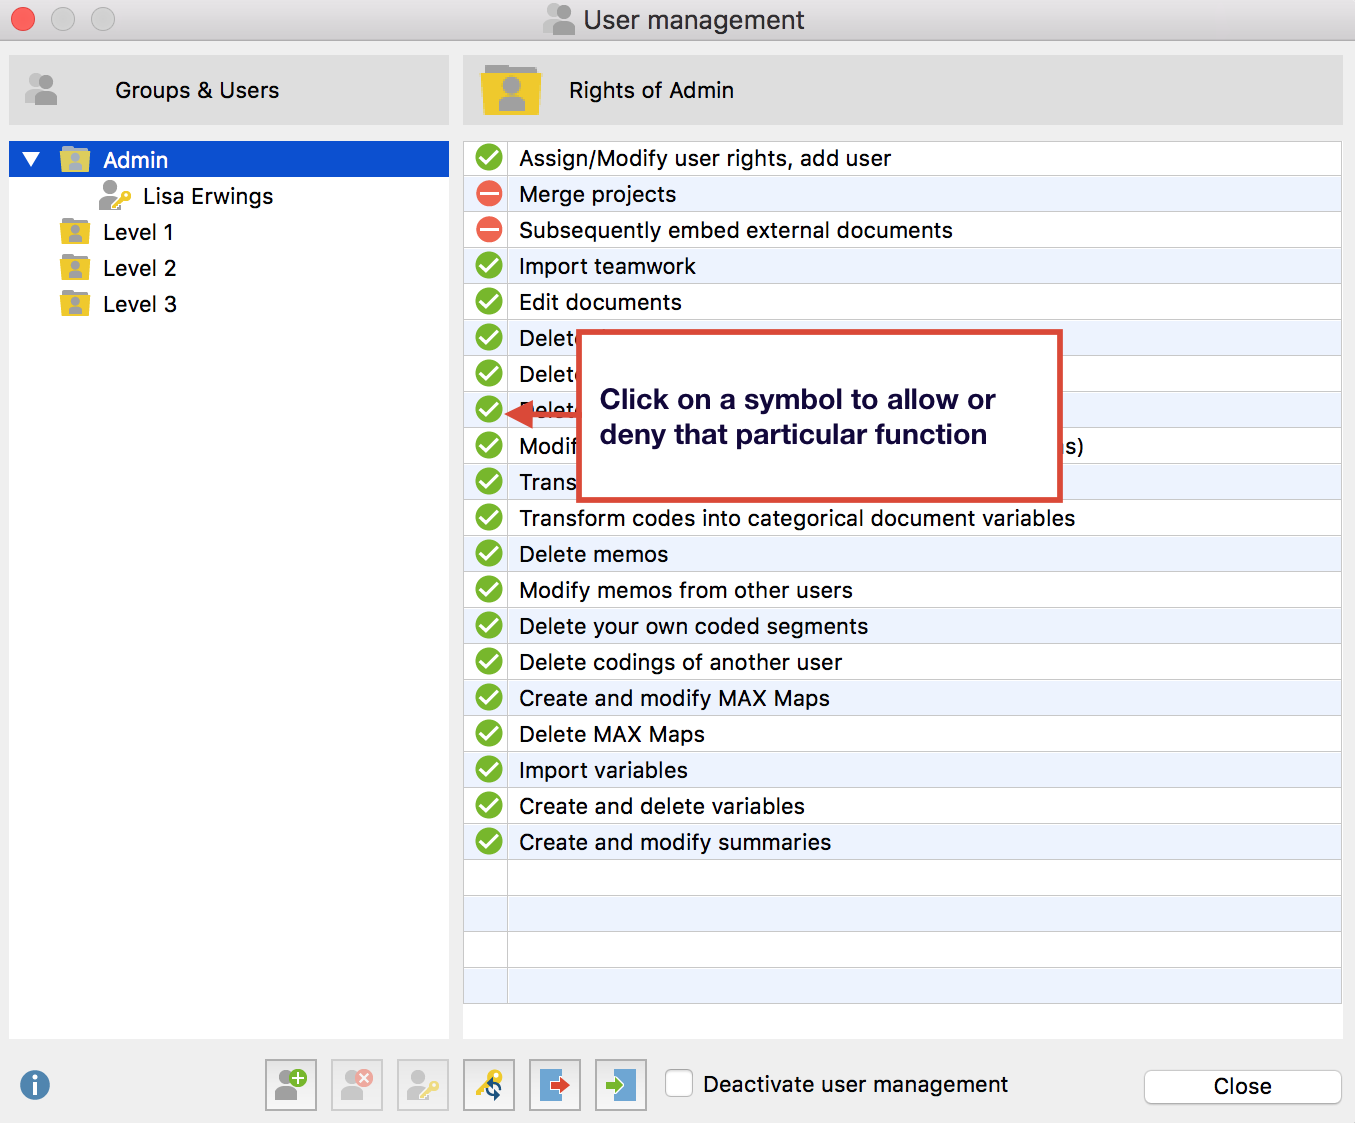This screenshot has height=1123, width=1355.
Task: Click 'Delete your own coded segments' text
Action: point(693,626)
